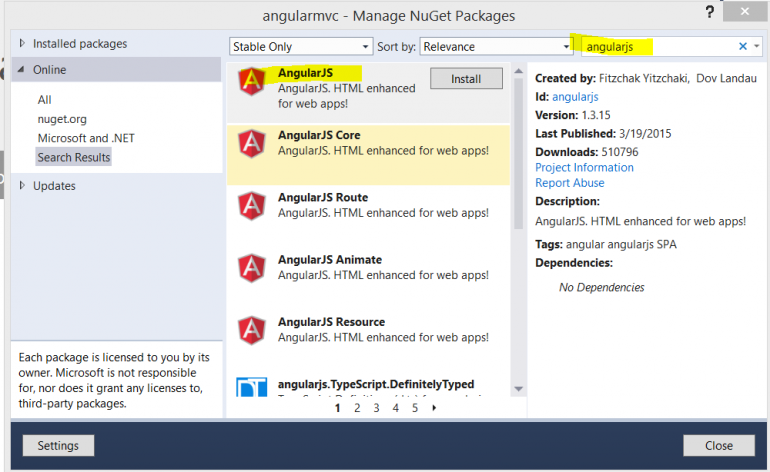Click the angularjs.TypeScript.DefinitelyTyped package icon
Image resolution: width=770 pixels, height=472 pixels.
(x=251, y=386)
